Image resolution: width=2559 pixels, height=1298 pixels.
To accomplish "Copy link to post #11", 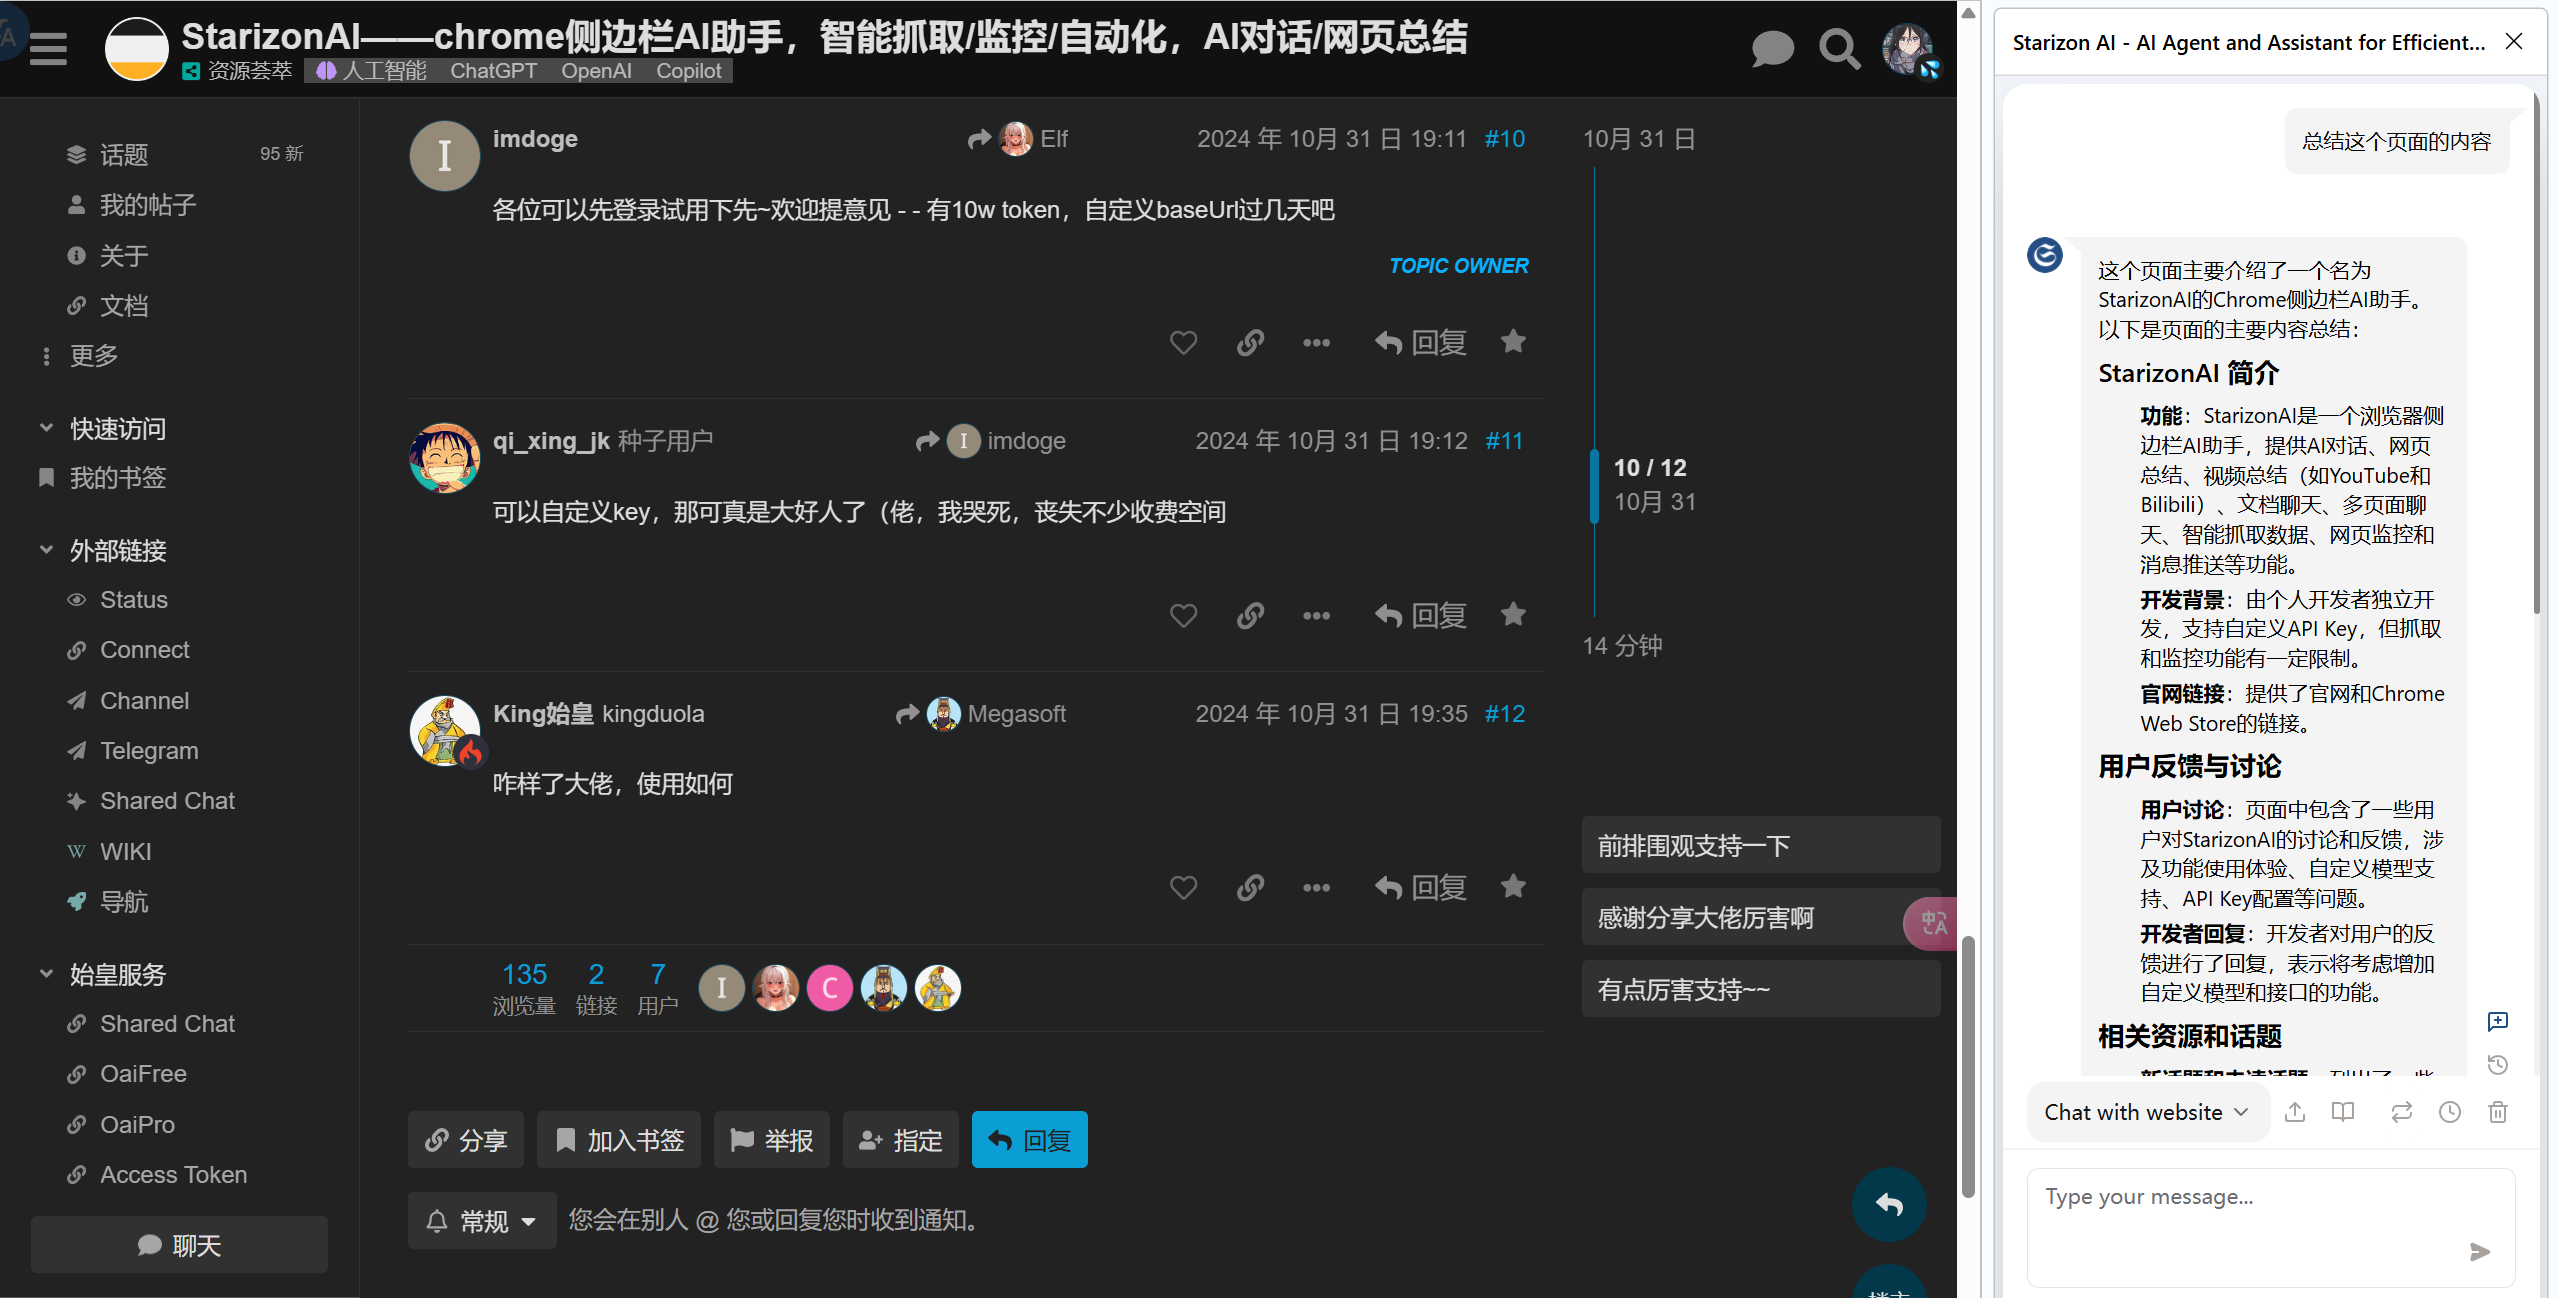I will [1250, 615].
